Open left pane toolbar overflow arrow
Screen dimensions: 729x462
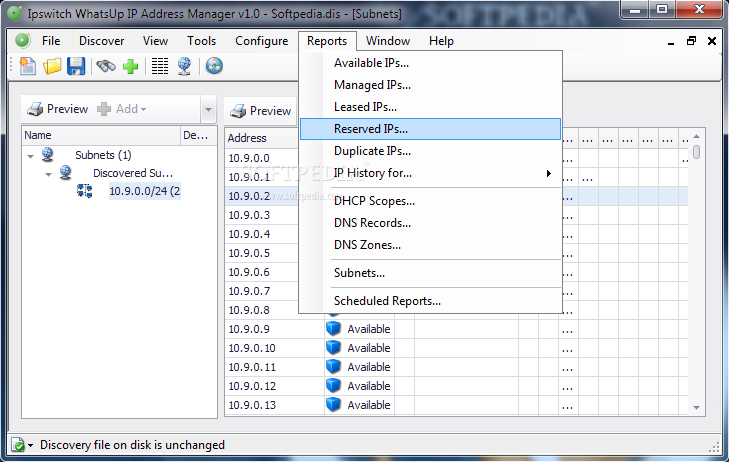pos(208,109)
